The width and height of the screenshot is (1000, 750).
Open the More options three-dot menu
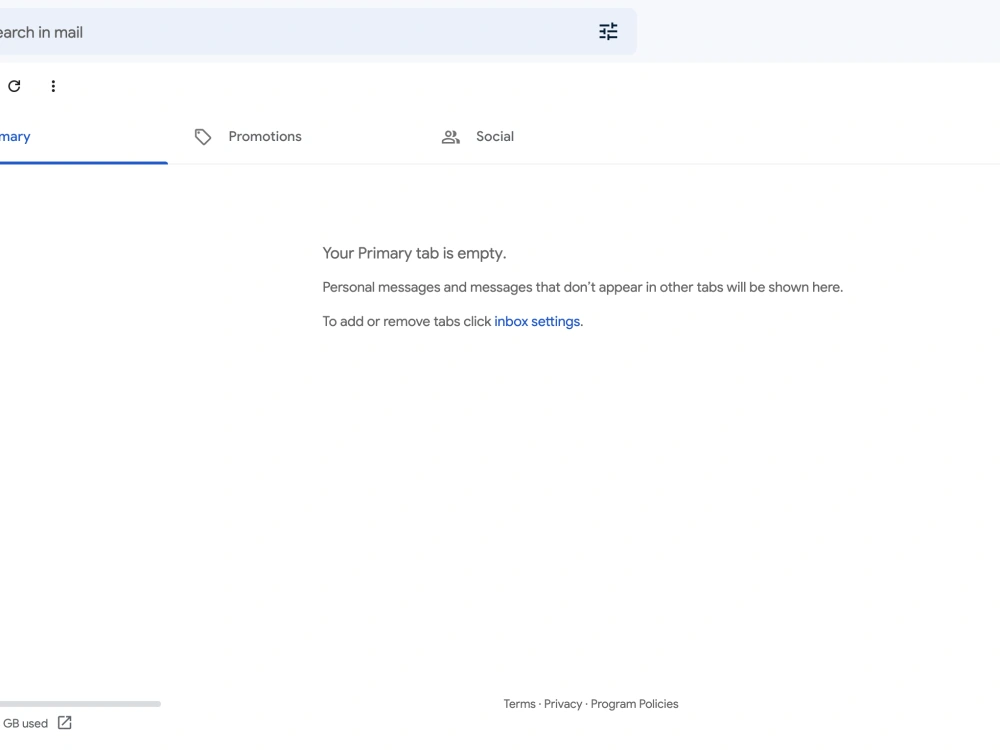(53, 86)
